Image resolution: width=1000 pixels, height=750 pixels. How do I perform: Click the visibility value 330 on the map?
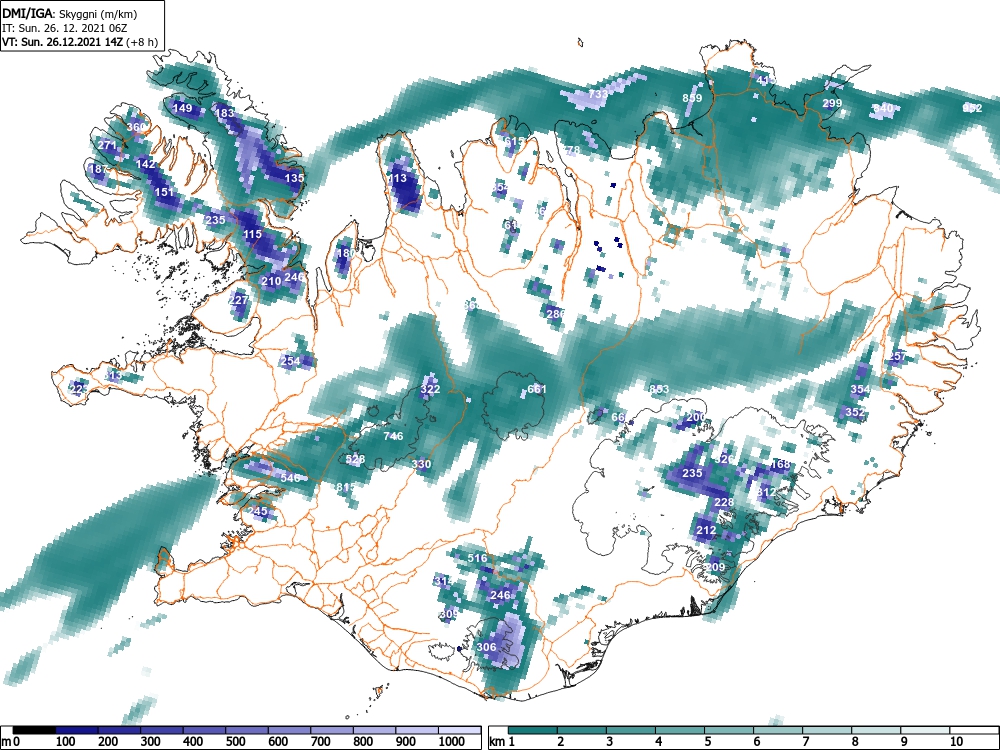[x=421, y=464]
